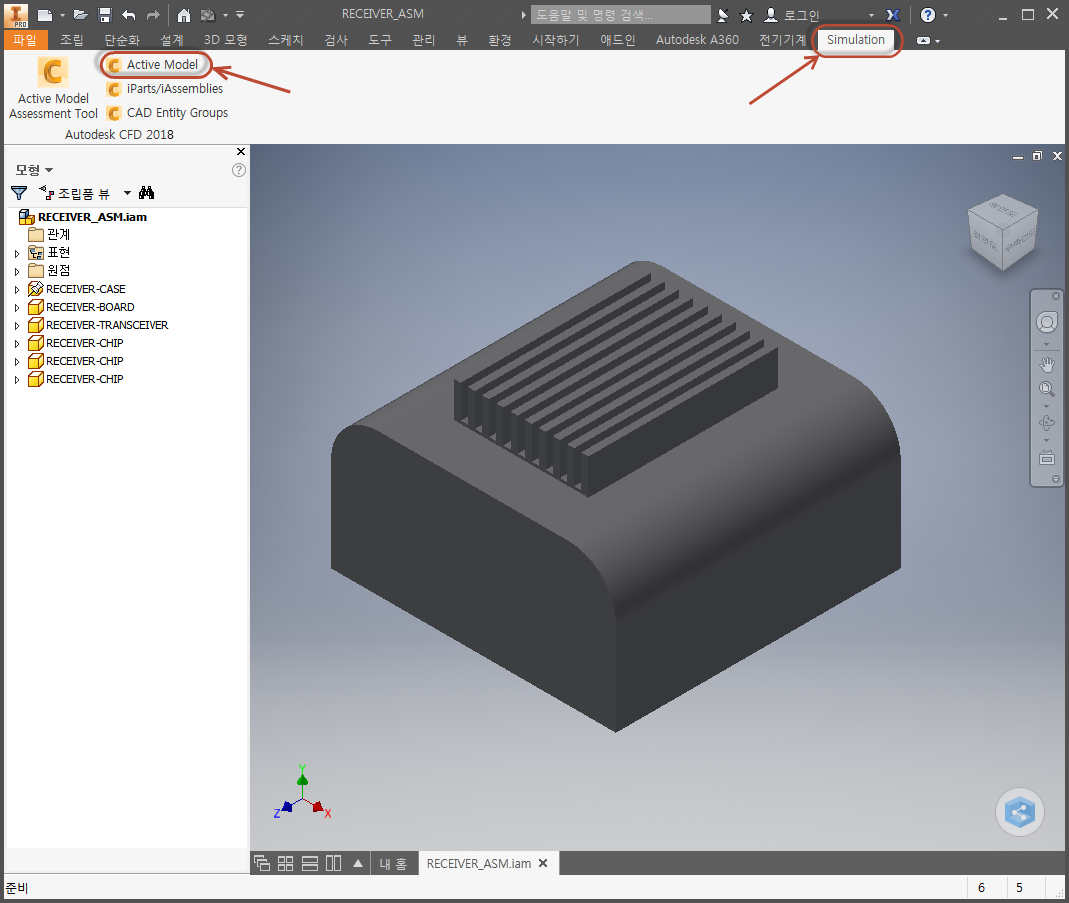
Task: Switch to the 전기기계 ribbon tab
Action: point(783,40)
